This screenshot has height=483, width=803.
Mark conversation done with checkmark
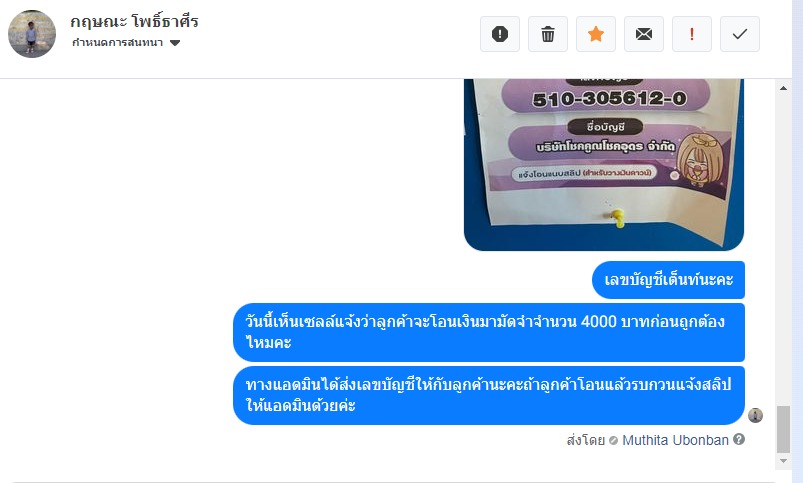pyautogui.click(x=740, y=34)
